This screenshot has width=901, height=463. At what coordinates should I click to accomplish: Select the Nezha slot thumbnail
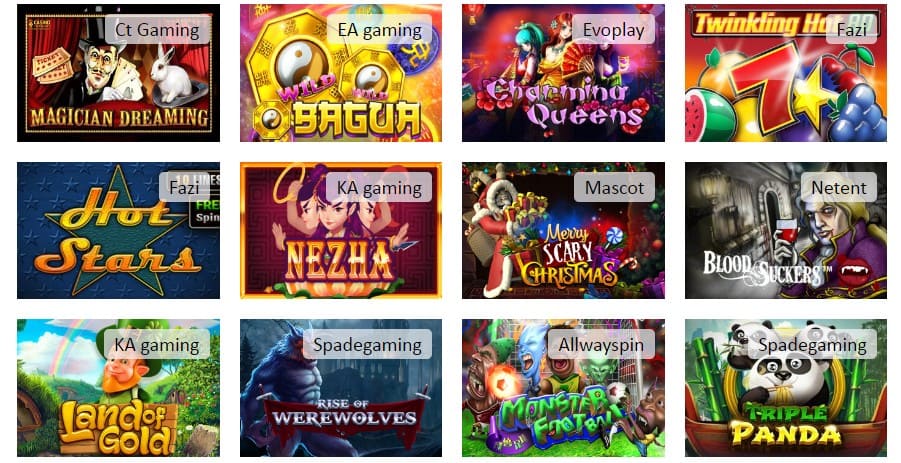[x=341, y=230]
